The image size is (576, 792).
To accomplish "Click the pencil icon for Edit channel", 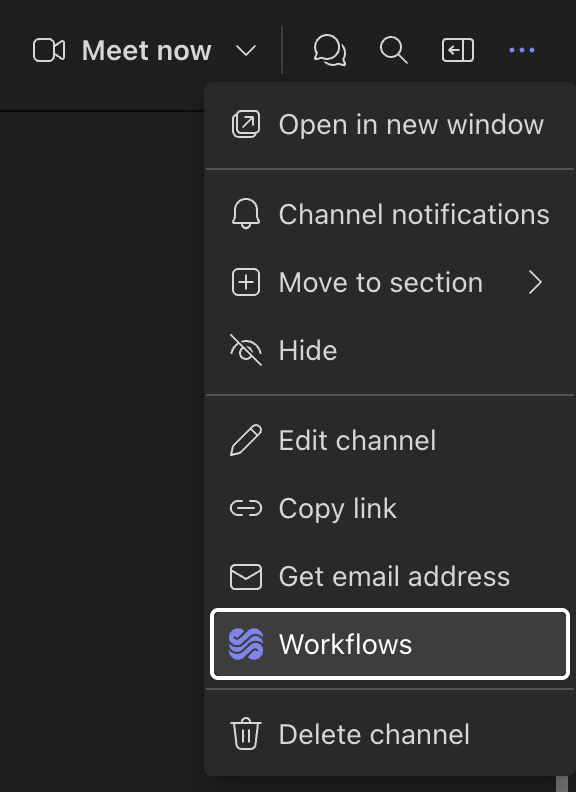I will [246, 440].
